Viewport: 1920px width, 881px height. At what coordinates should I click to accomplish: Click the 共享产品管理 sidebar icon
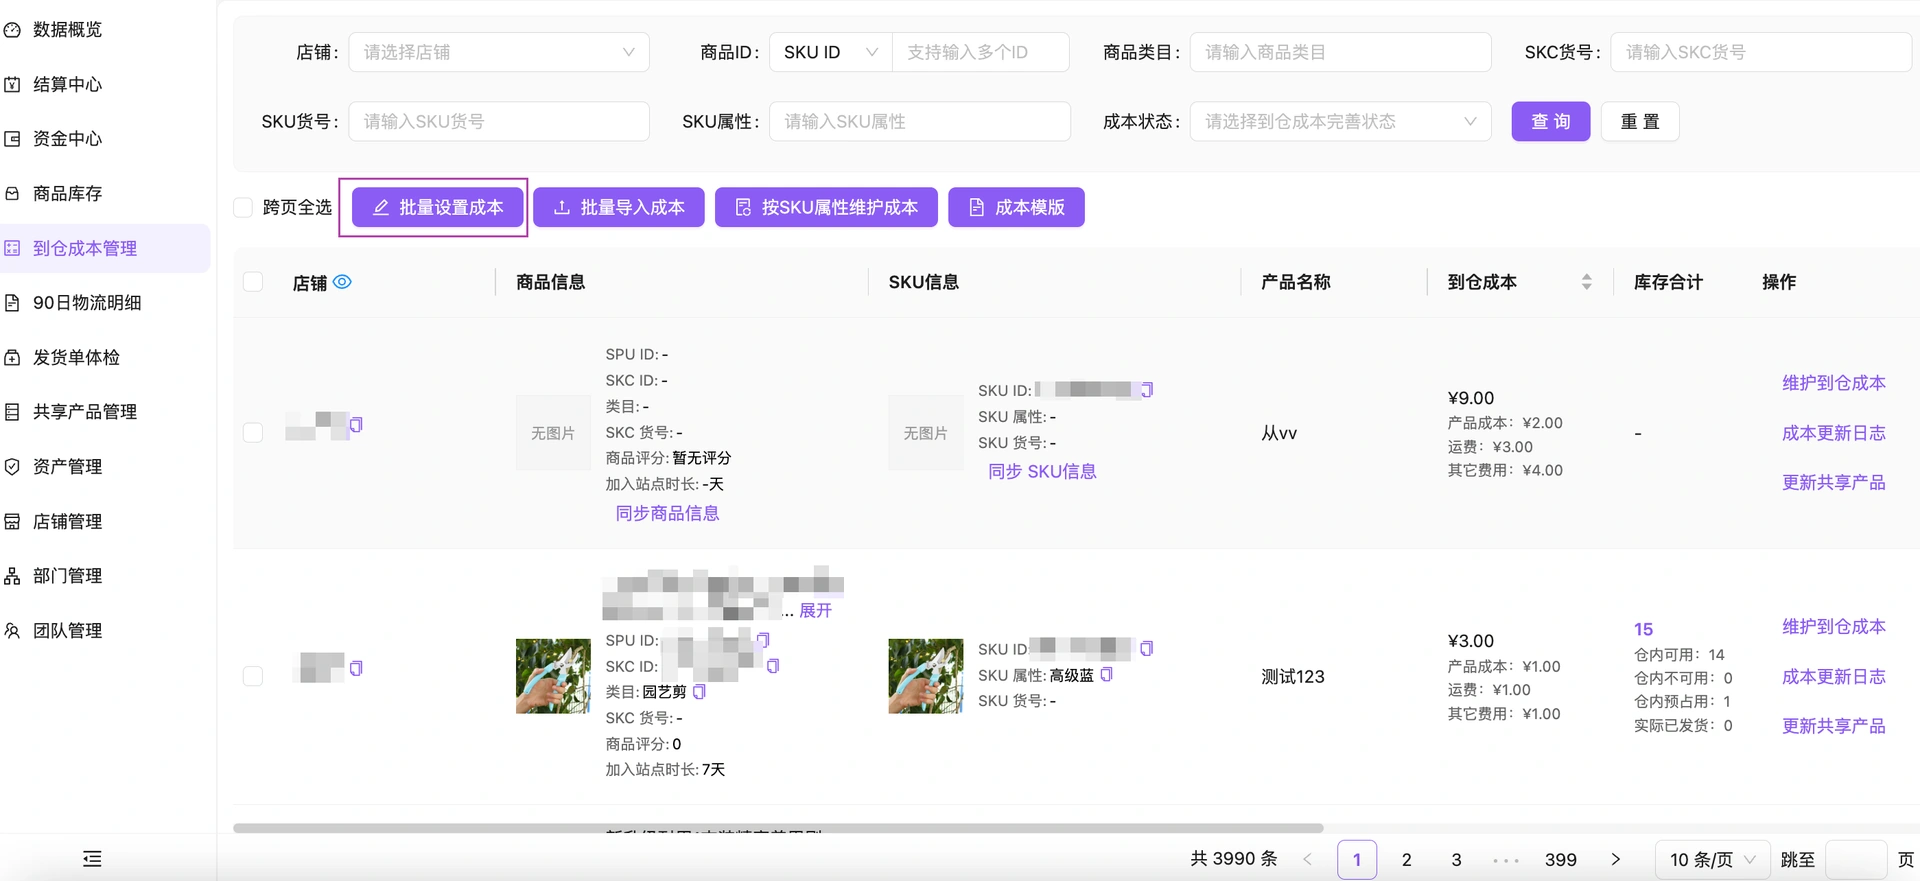(12, 412)
